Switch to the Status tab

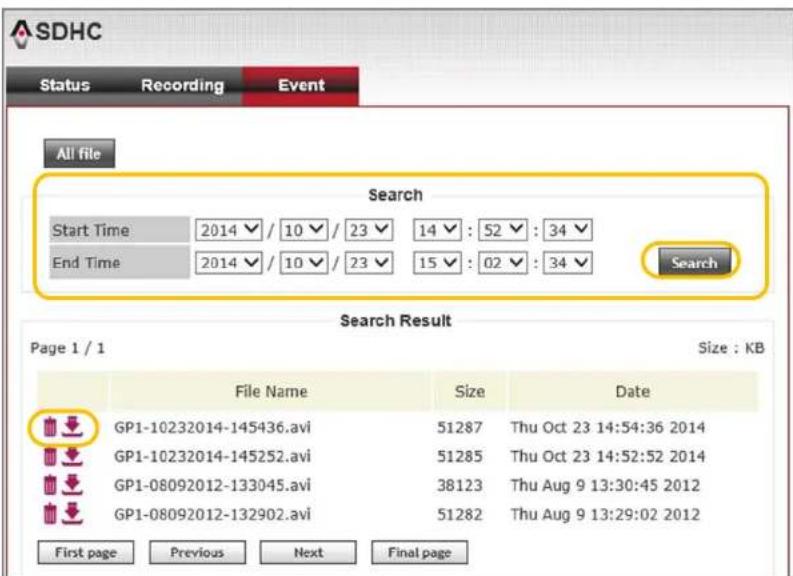(65, 85)
